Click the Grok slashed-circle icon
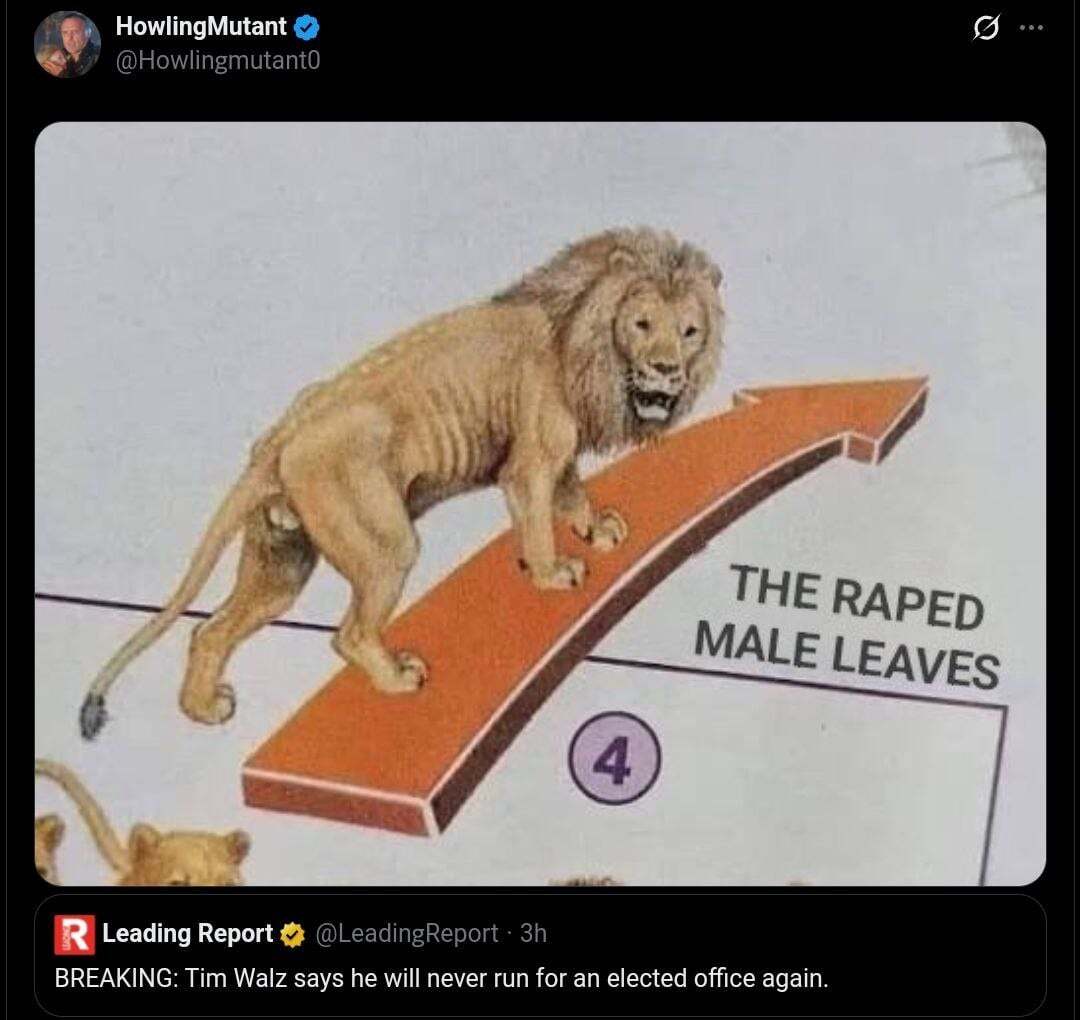This screenshot has height=1020, width=1080. pyautogui.click(x=986, y=28)
